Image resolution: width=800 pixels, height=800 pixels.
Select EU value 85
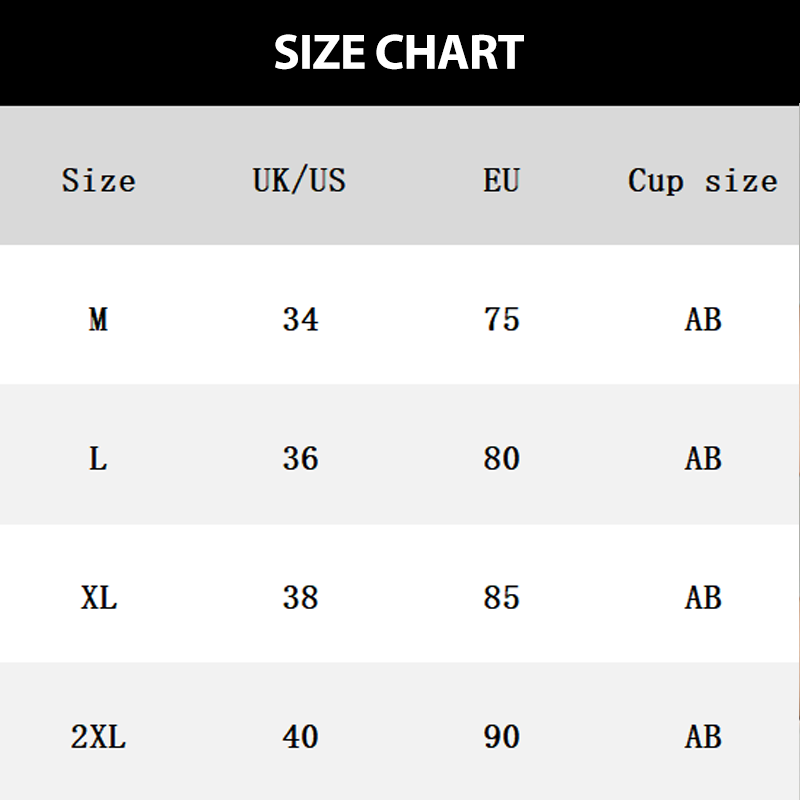(501, 598)
